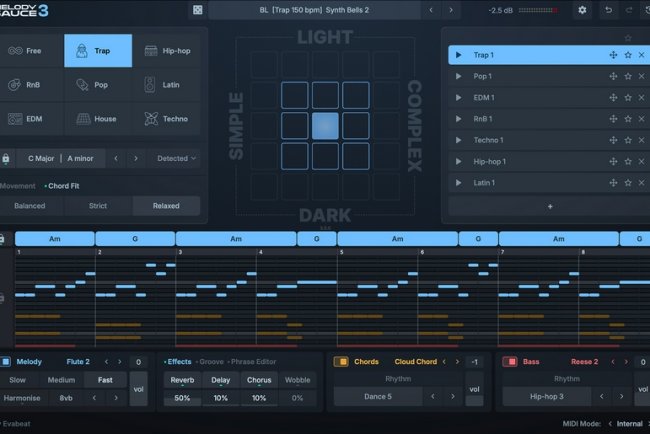
Task: Remove the Latin 1 pattern with X
Action: click(642, 183)
